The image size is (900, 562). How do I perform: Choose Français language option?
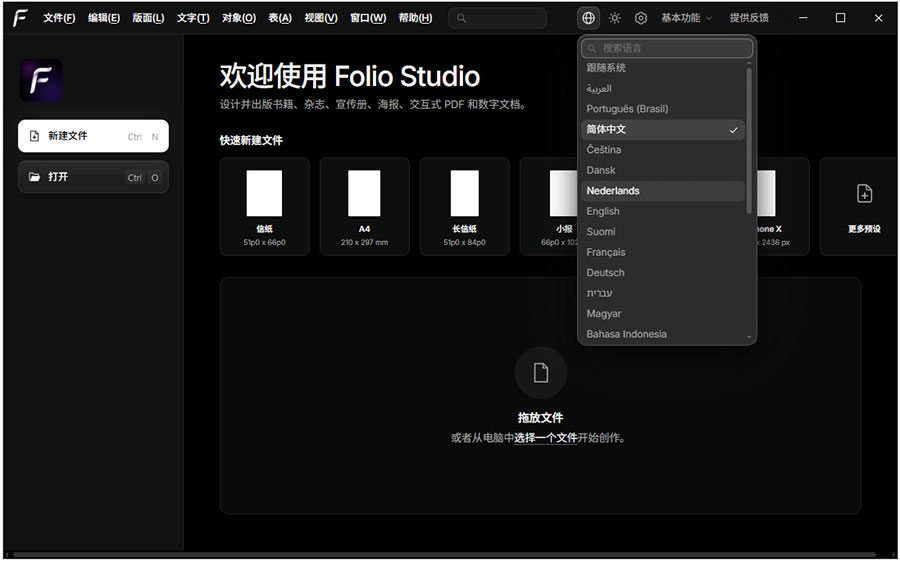coord(662,252)
